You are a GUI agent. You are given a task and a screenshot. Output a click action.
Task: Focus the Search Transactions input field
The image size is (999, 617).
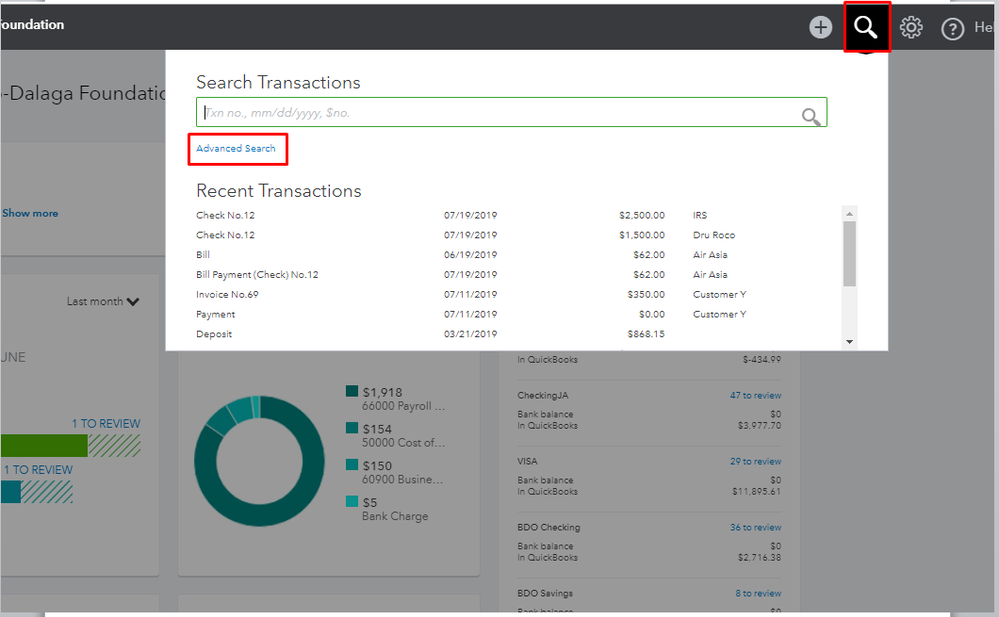512,112
